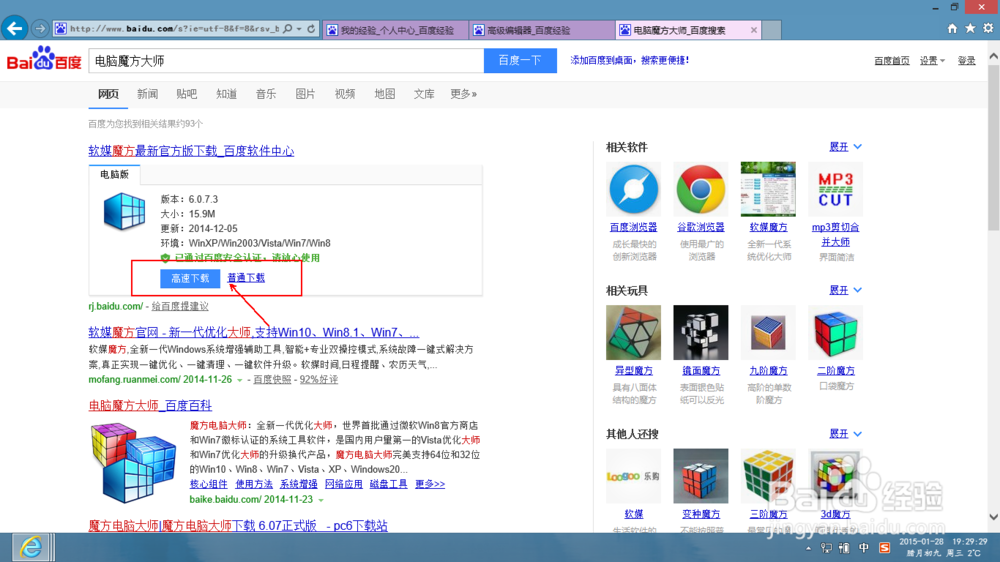This screenshot has width=1000, height=562.
Task: Click the IE back arrow button
Action: [15, 28]
